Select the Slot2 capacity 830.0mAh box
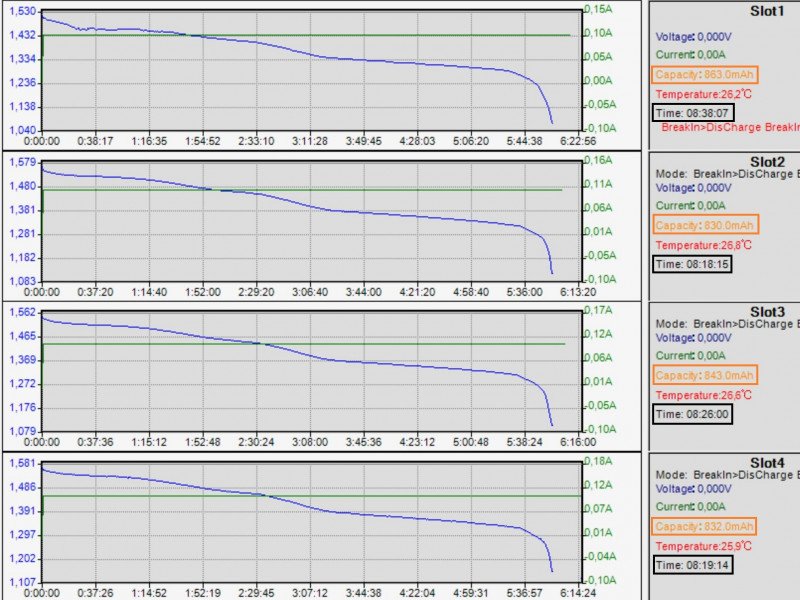This screenshot has width=800, height=600. [705, 225]
